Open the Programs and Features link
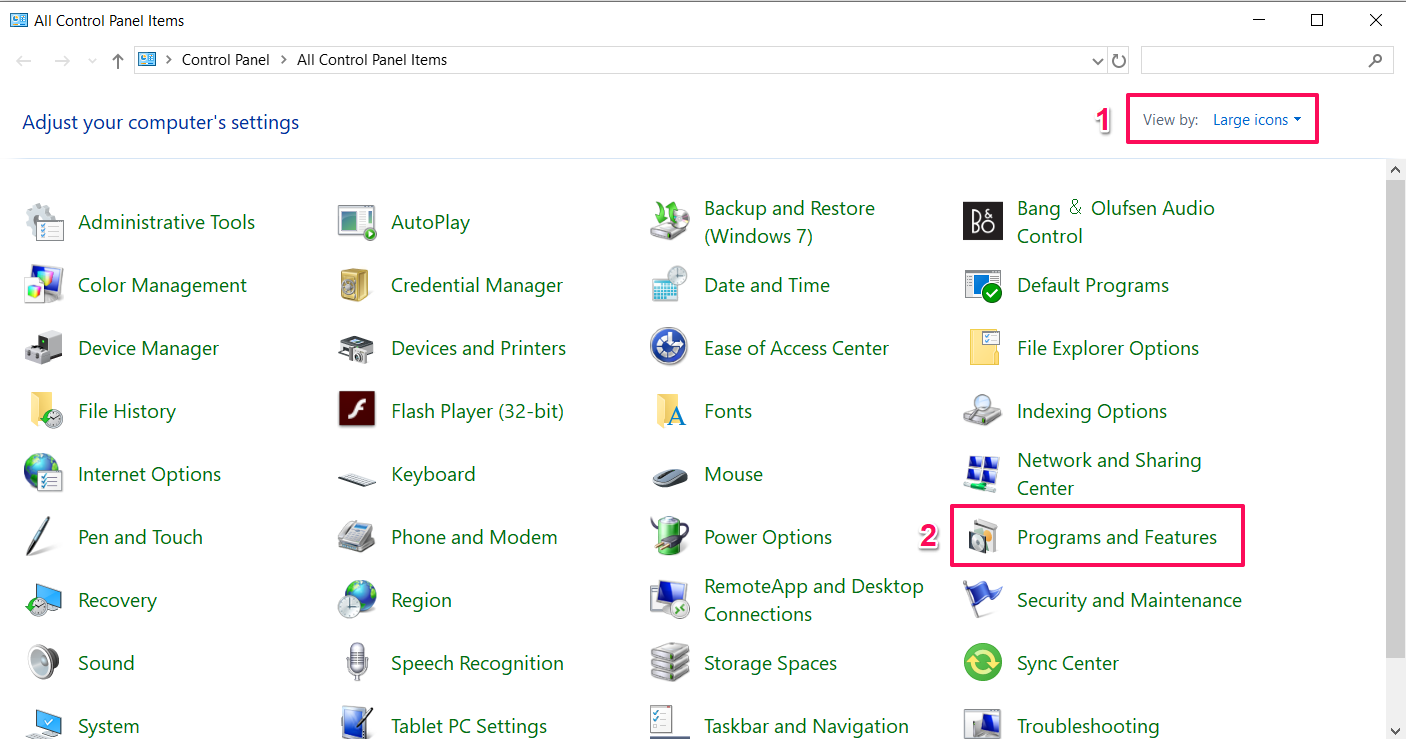Image resolution: width=1406 pixels, height=739 pixels. (x=1116, y=537)
